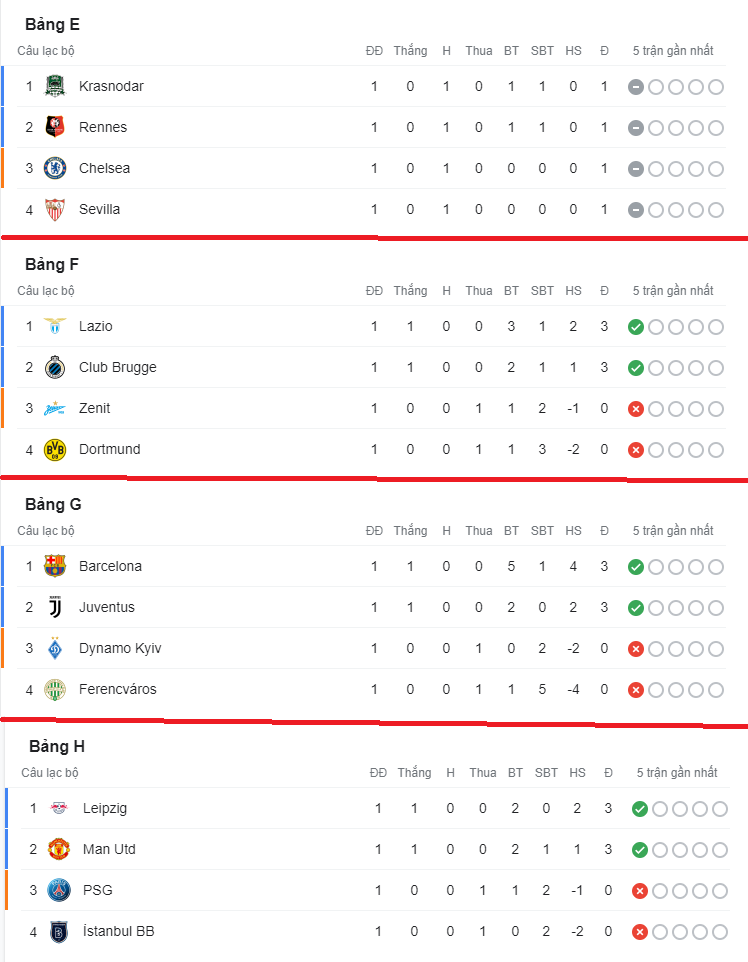Click Lazio's green win result indicator
This screenshot has width=748, height=962.
coord(636,327)
